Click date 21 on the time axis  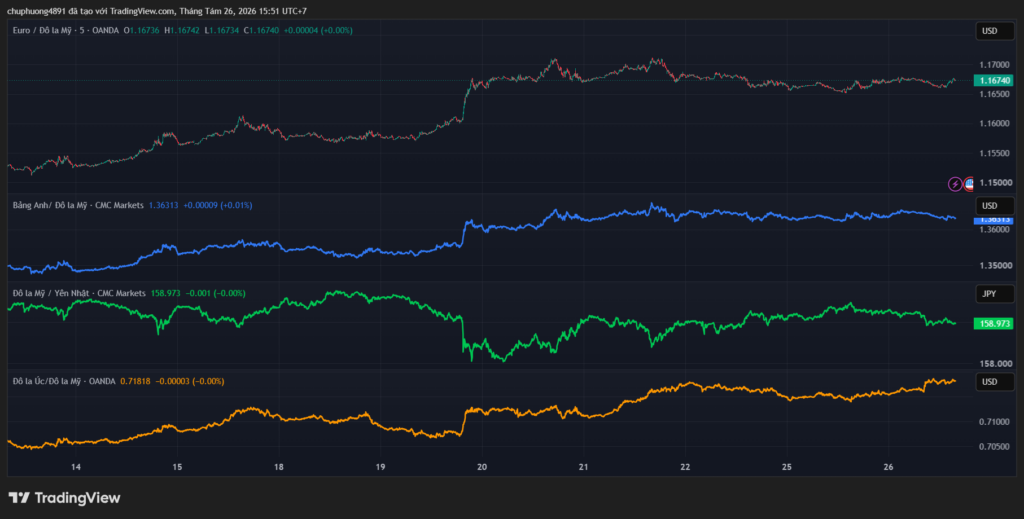[x=583, y=467]
